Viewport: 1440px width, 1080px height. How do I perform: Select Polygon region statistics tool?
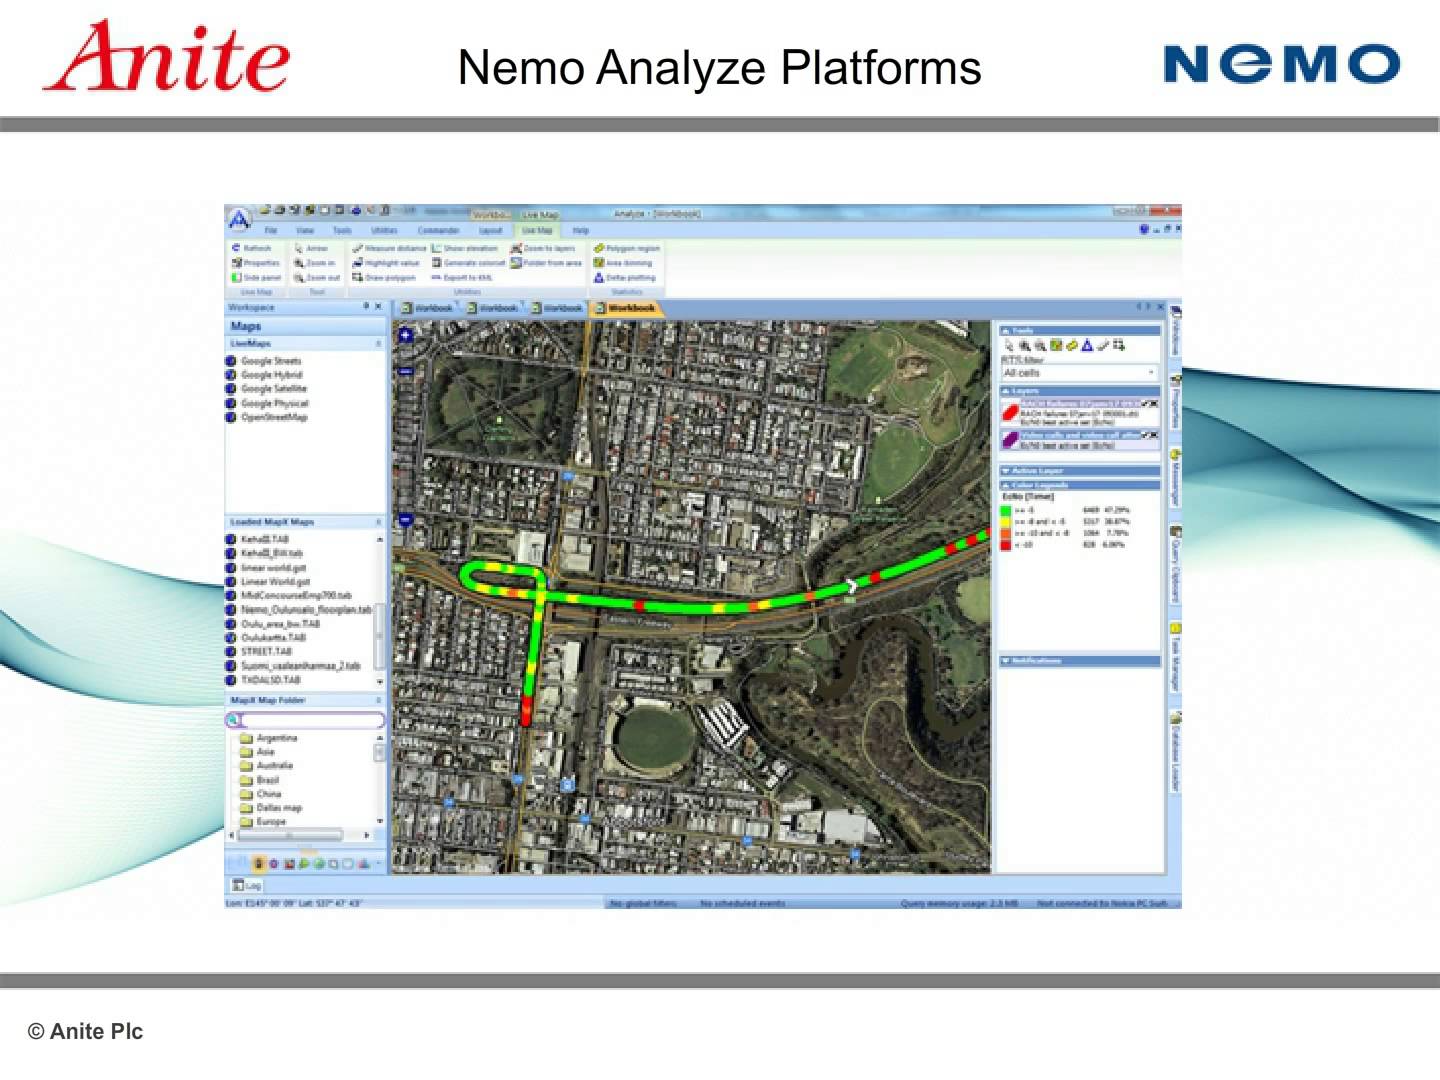click(626, 248)
